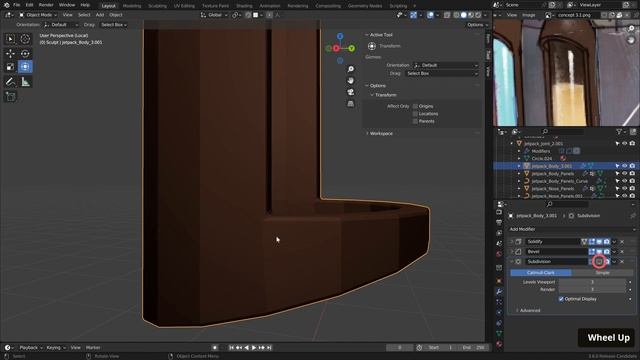
Task: Select the Cursor tool
Action: click(x=25, y=39)
